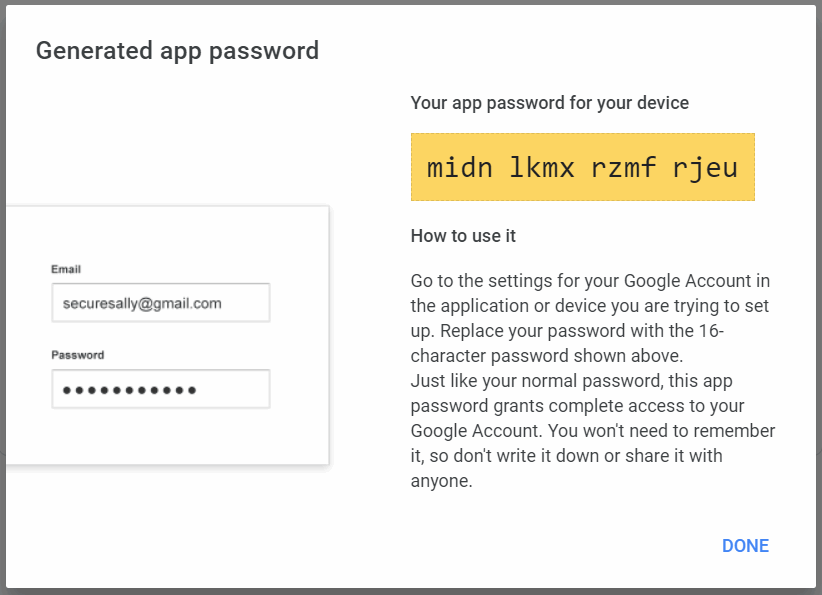The width and height of the screenshot is (822, 595).
Task: Click the securesally@gmail.com email field
Action: pyautogui.click(x=161, y=302)
